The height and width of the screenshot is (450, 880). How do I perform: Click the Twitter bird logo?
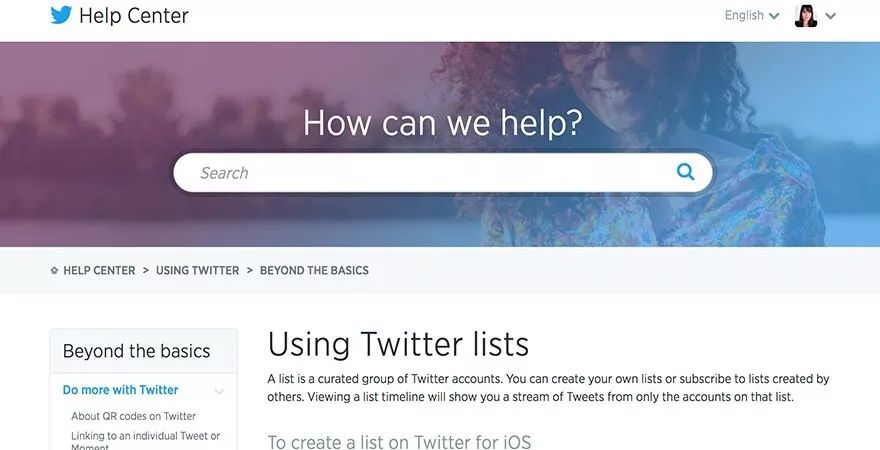[x=61, y=15]
